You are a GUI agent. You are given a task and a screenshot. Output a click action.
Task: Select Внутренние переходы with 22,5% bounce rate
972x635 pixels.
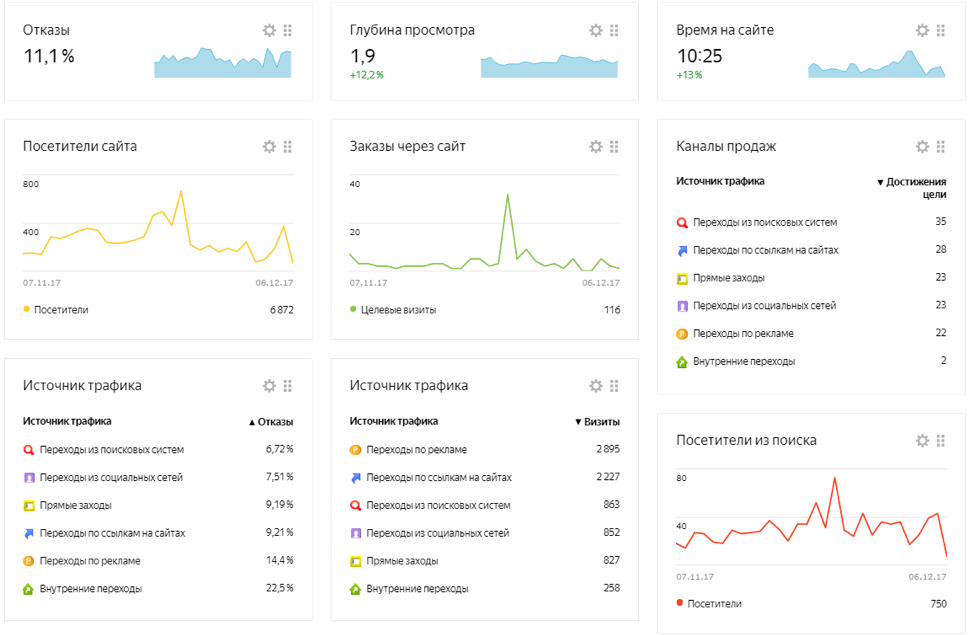pyautogui.click(x=90, y=589)
